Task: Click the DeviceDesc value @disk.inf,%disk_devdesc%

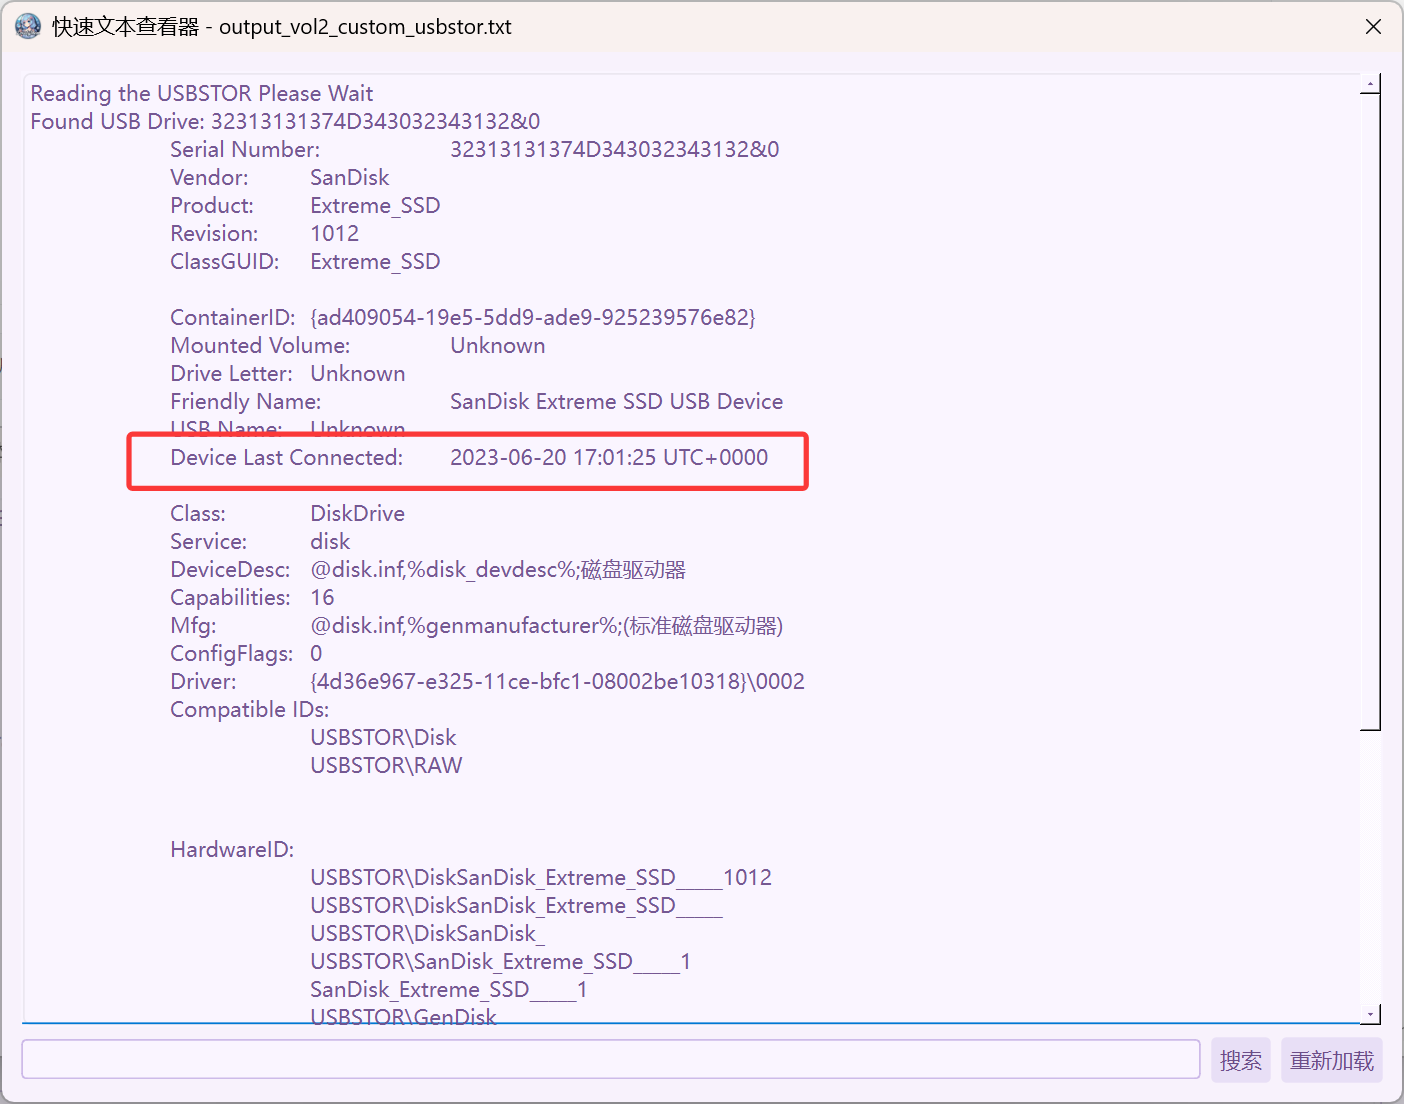Action: (498, 569)
